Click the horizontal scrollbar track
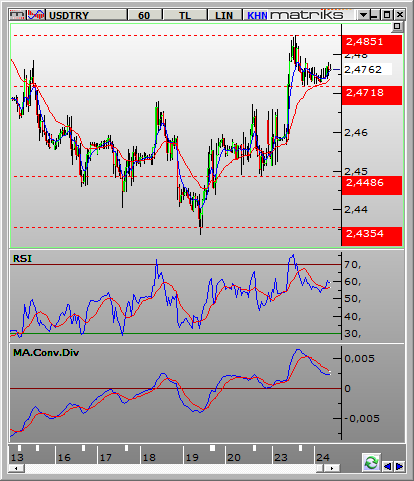Screen dimensions: 414x481 pyautogui.click(x=170, y=468)
